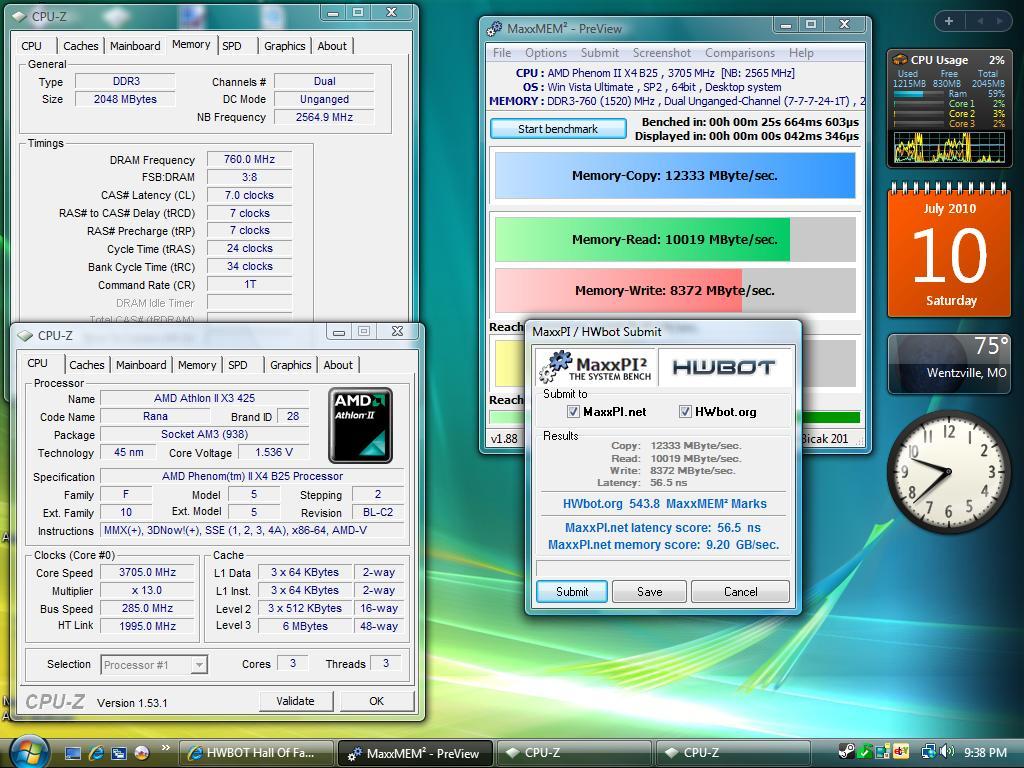This screenshot has width=1024, height=768.
Task: Add a gadget with the sidebar plus button
Action: click(x=949, y=21)
